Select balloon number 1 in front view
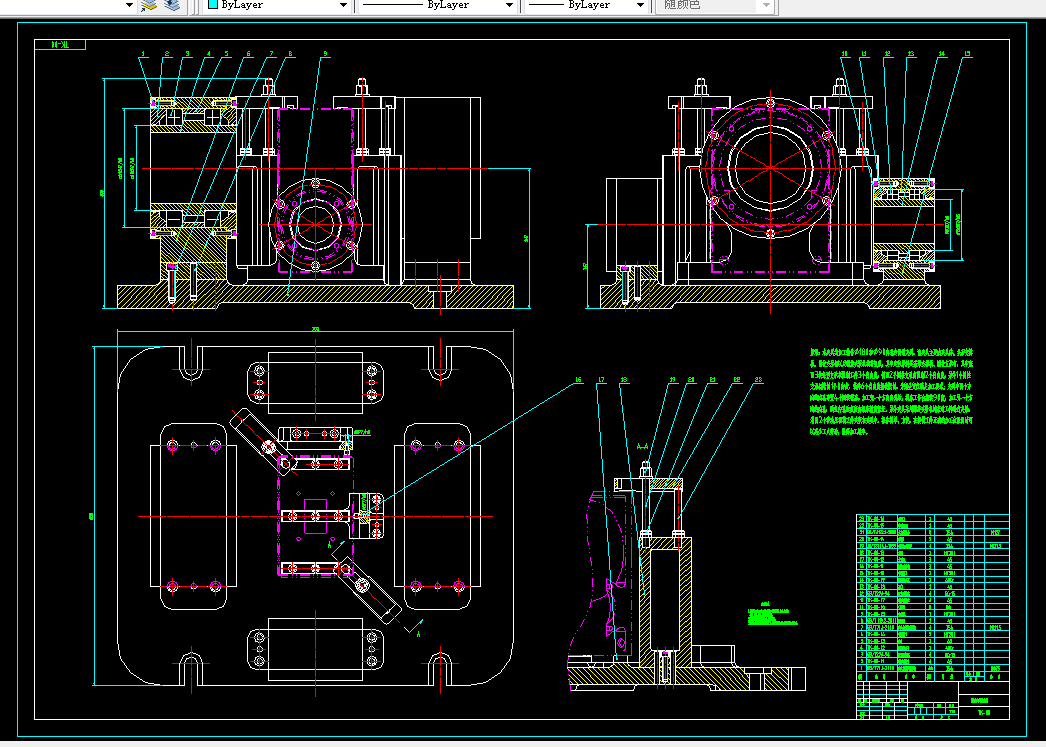1046x747 pixels. point(142,54)
